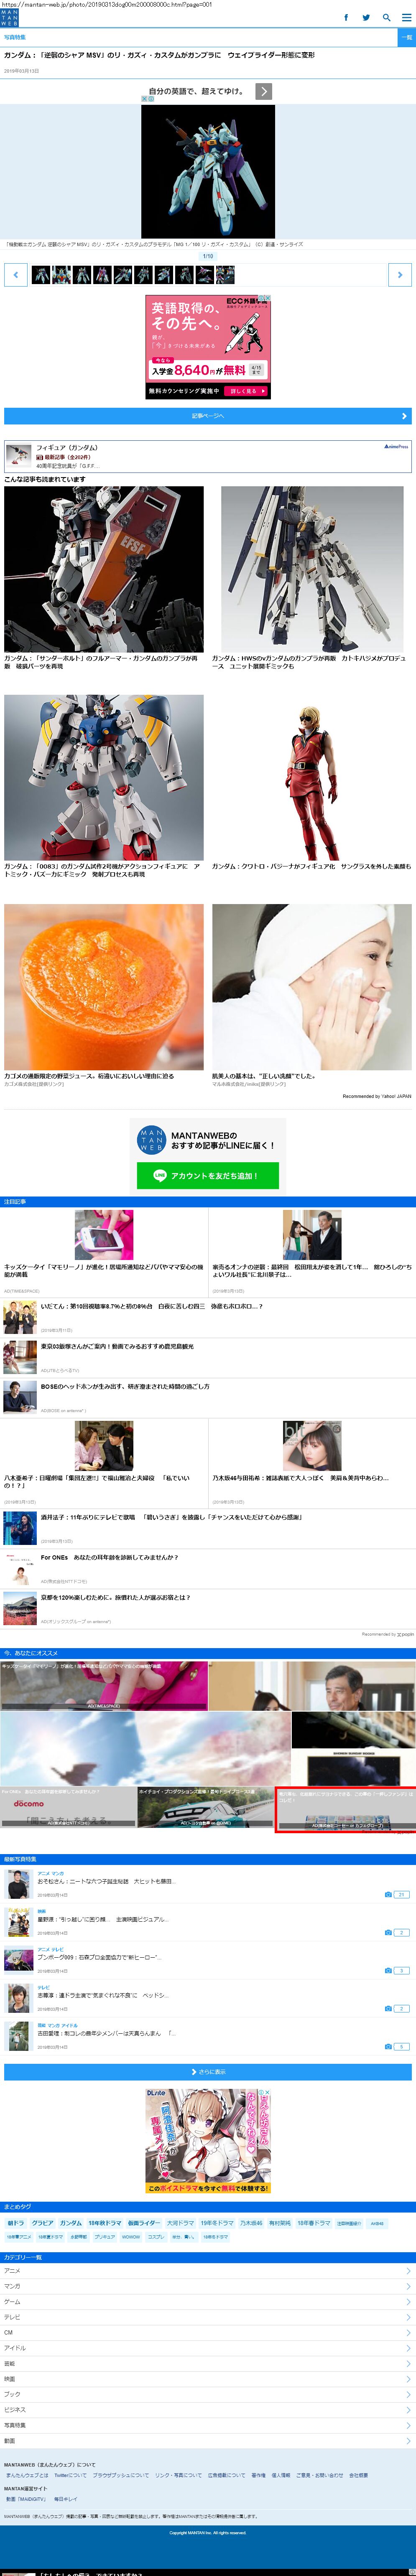Viewport: 416px width, 2576px height.
Task: Select the 仮面ライダー tag
Action: (144, 2223)
